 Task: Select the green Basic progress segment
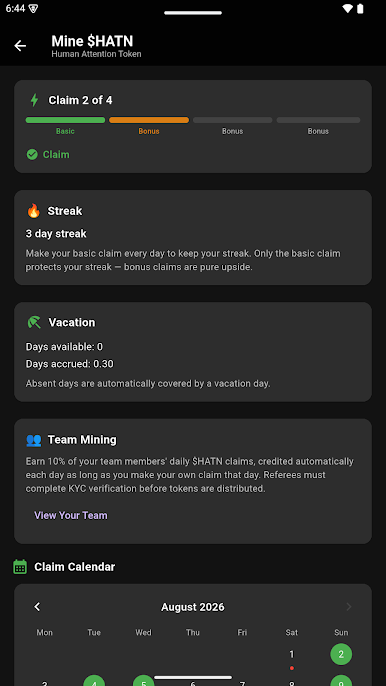pyautogui.click(x=65, y=120)
